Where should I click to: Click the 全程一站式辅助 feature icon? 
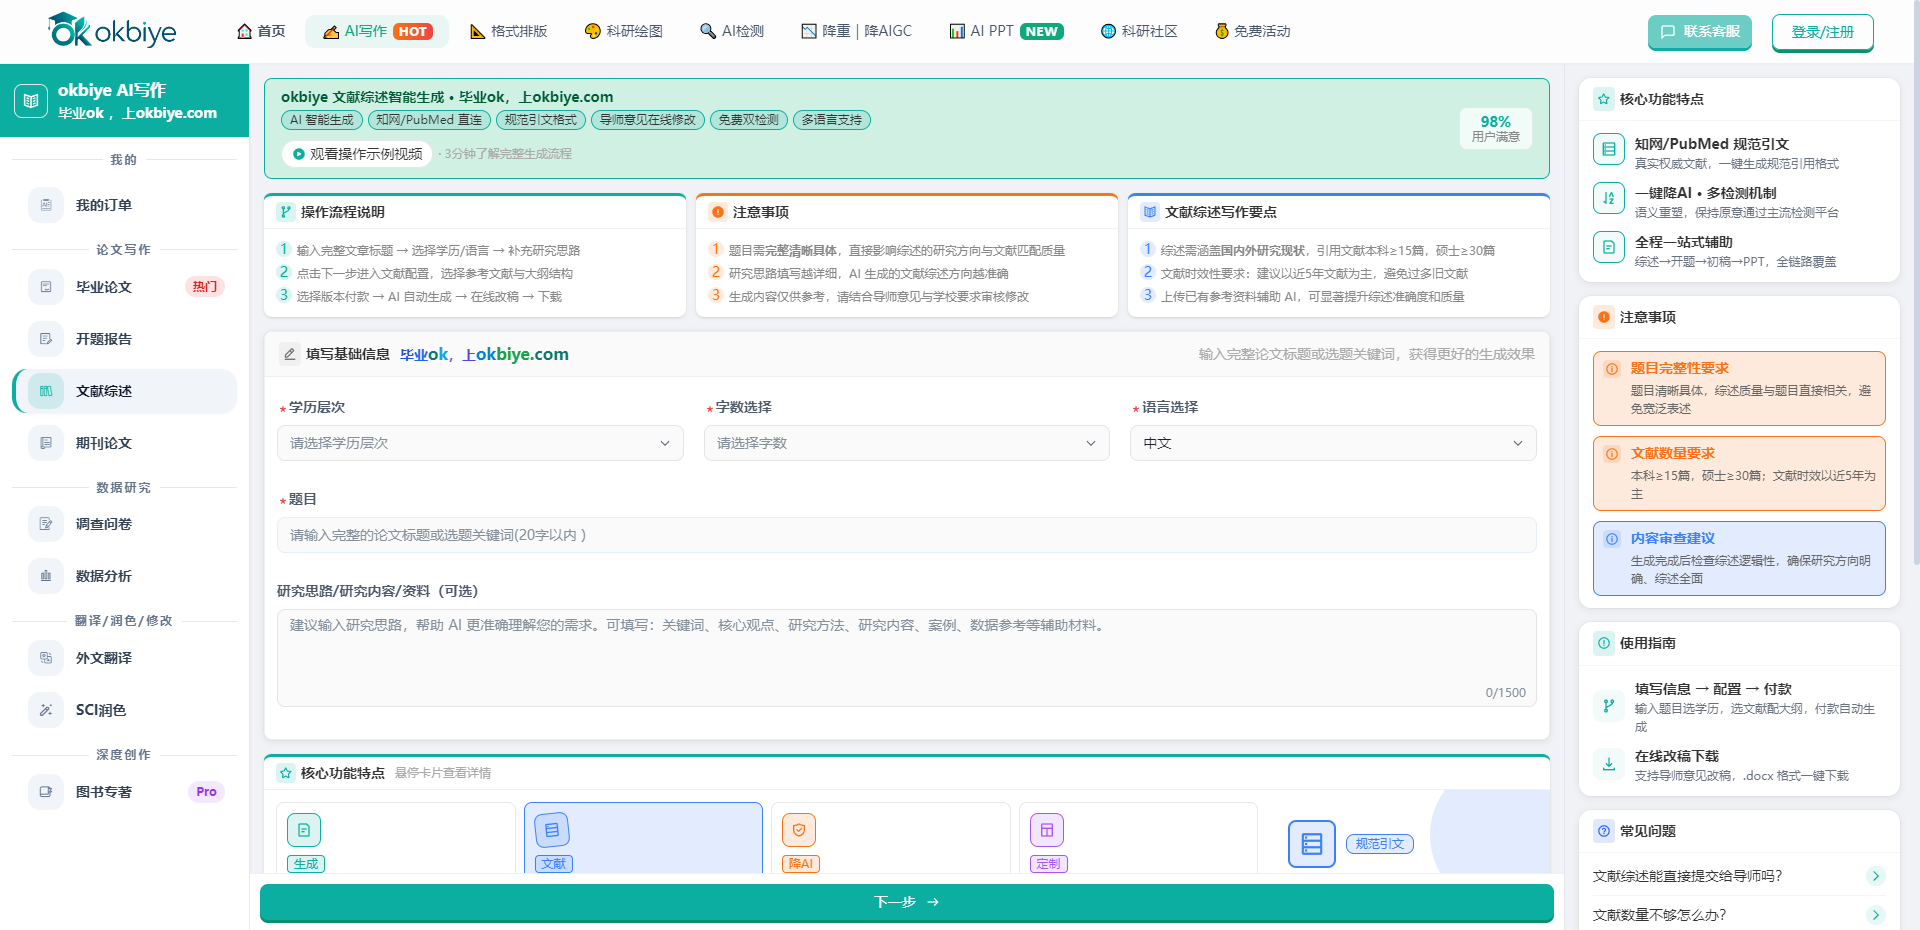[x=1608, y=247]
